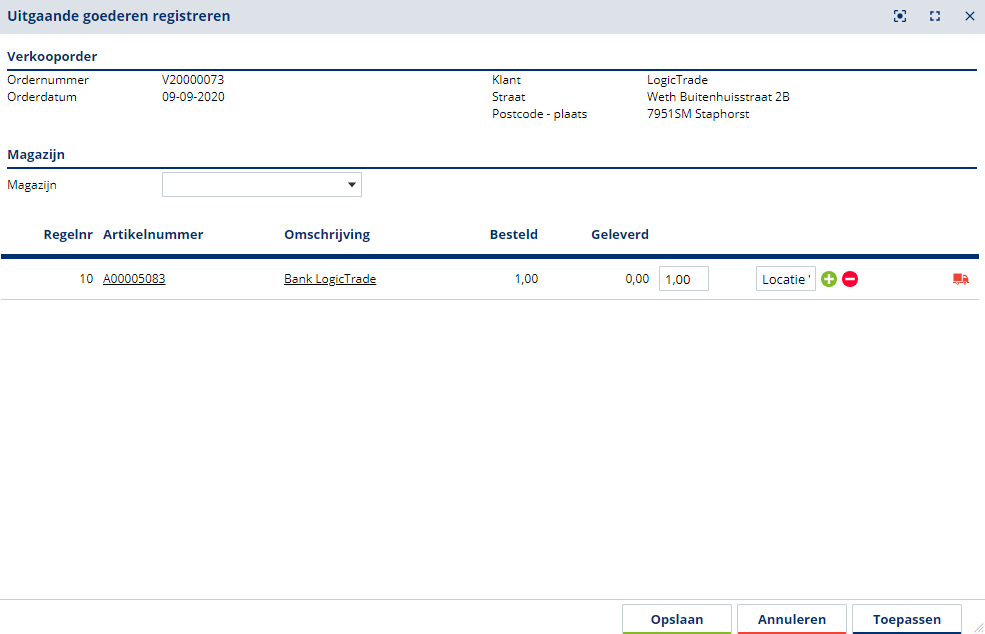Expand the dialog to full screen
985x634 pixels.
(x=935, y=16)
